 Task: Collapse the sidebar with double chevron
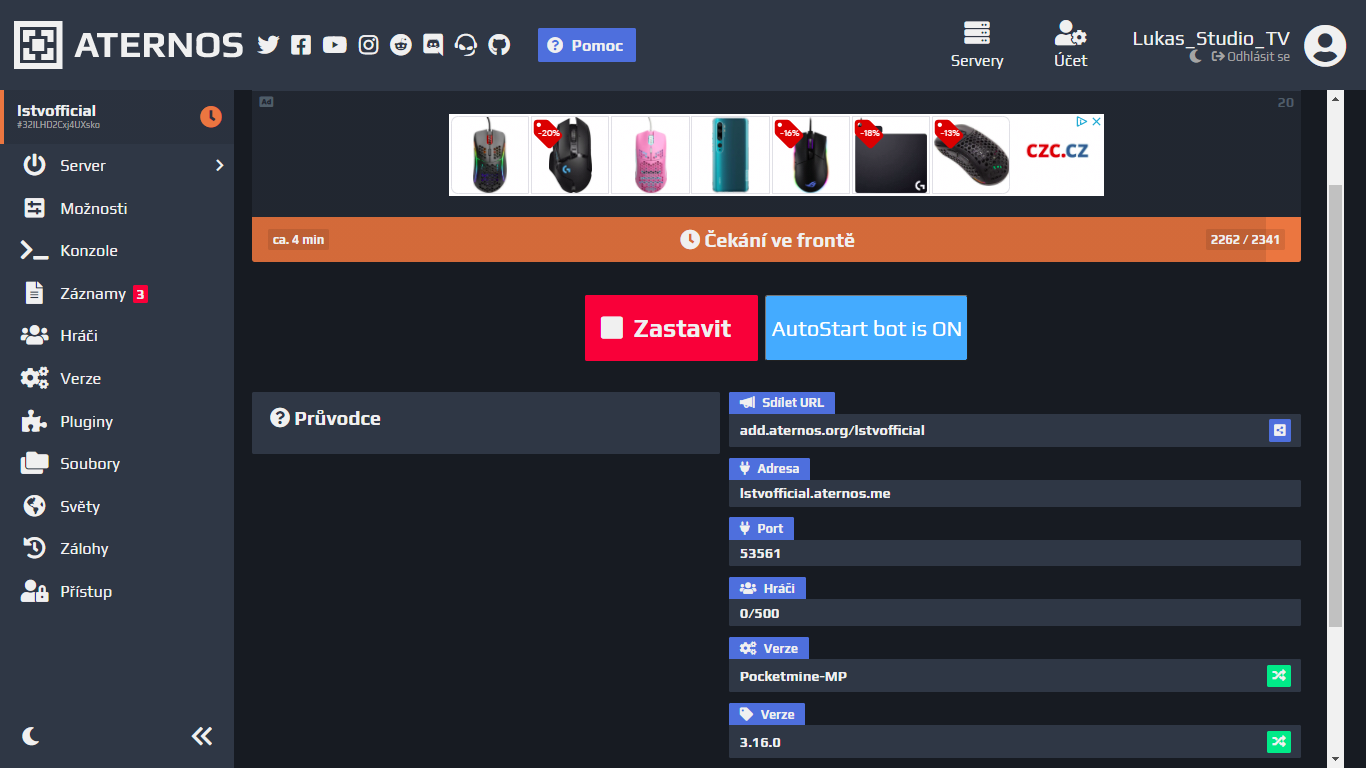click(202, 737)
